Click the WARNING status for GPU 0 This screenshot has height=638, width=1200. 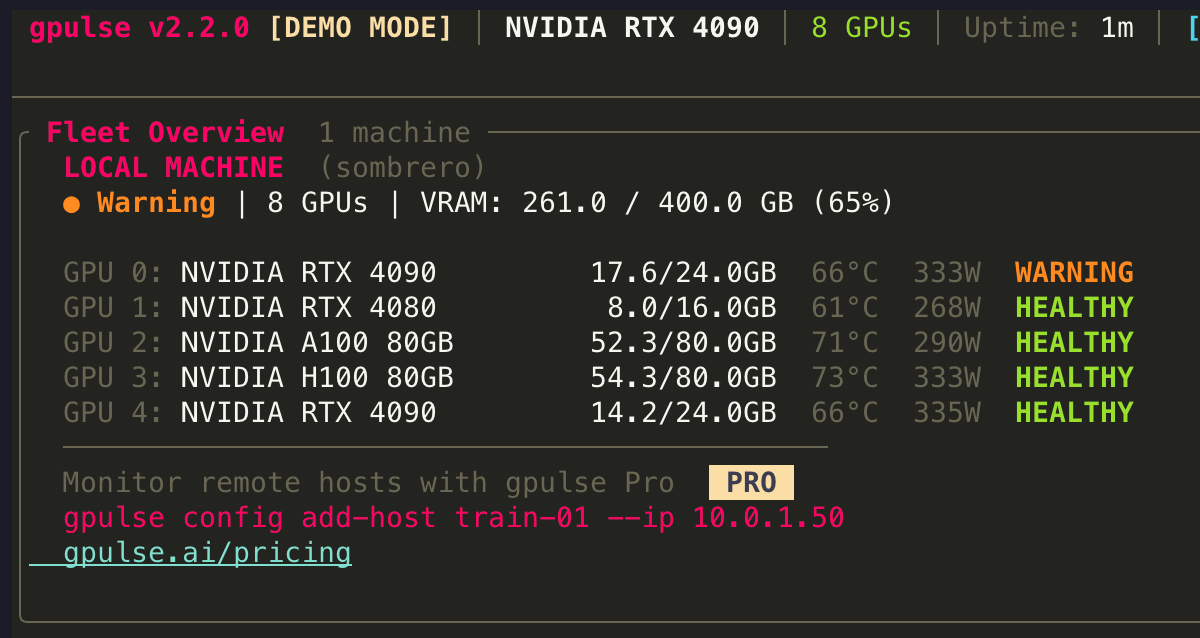tap(1073, 272)
